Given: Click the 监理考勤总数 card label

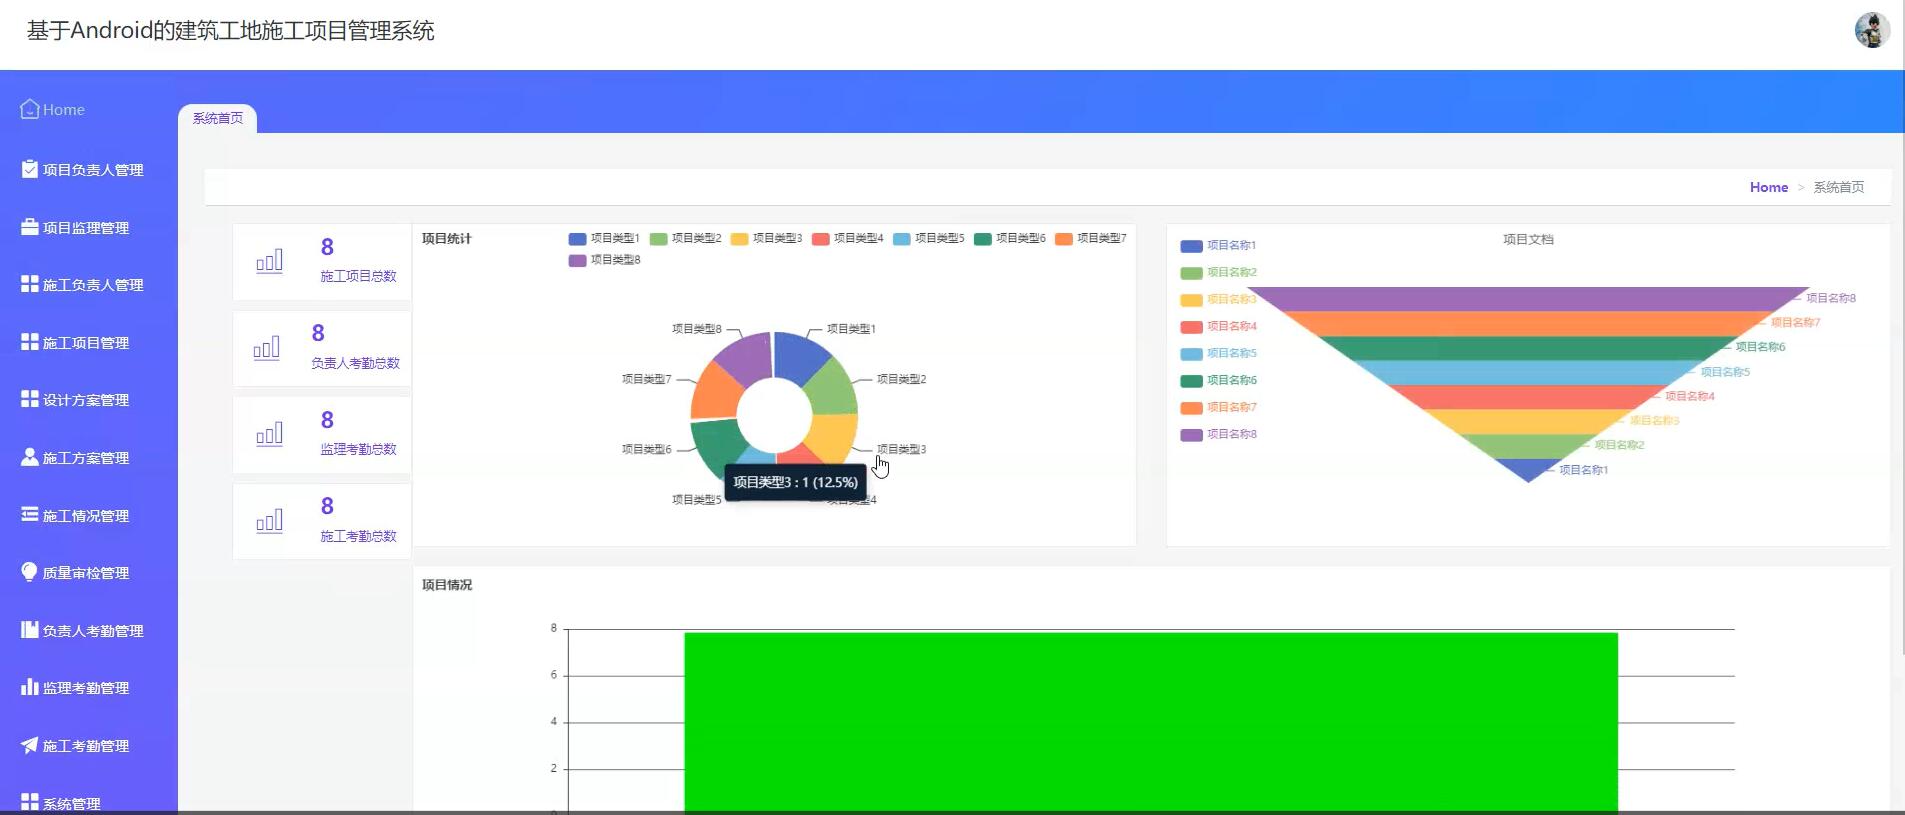Looking at the screenshot, I should tap(358, 449).
